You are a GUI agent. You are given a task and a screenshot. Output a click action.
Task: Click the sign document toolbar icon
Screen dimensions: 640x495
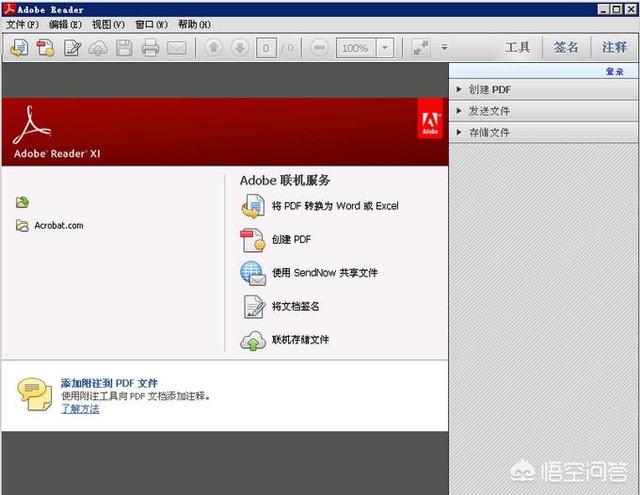(x=72, y=48)
